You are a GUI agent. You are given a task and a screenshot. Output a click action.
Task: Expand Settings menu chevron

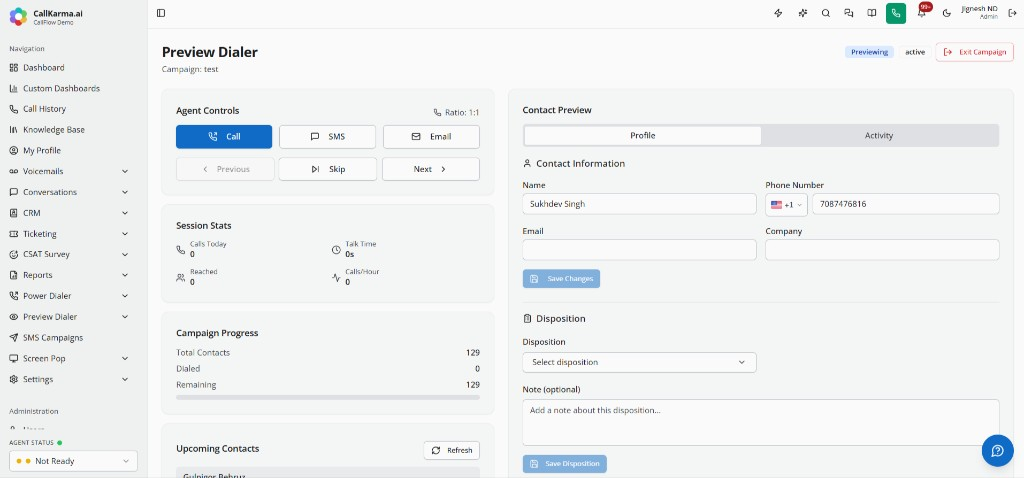[125, 379]
